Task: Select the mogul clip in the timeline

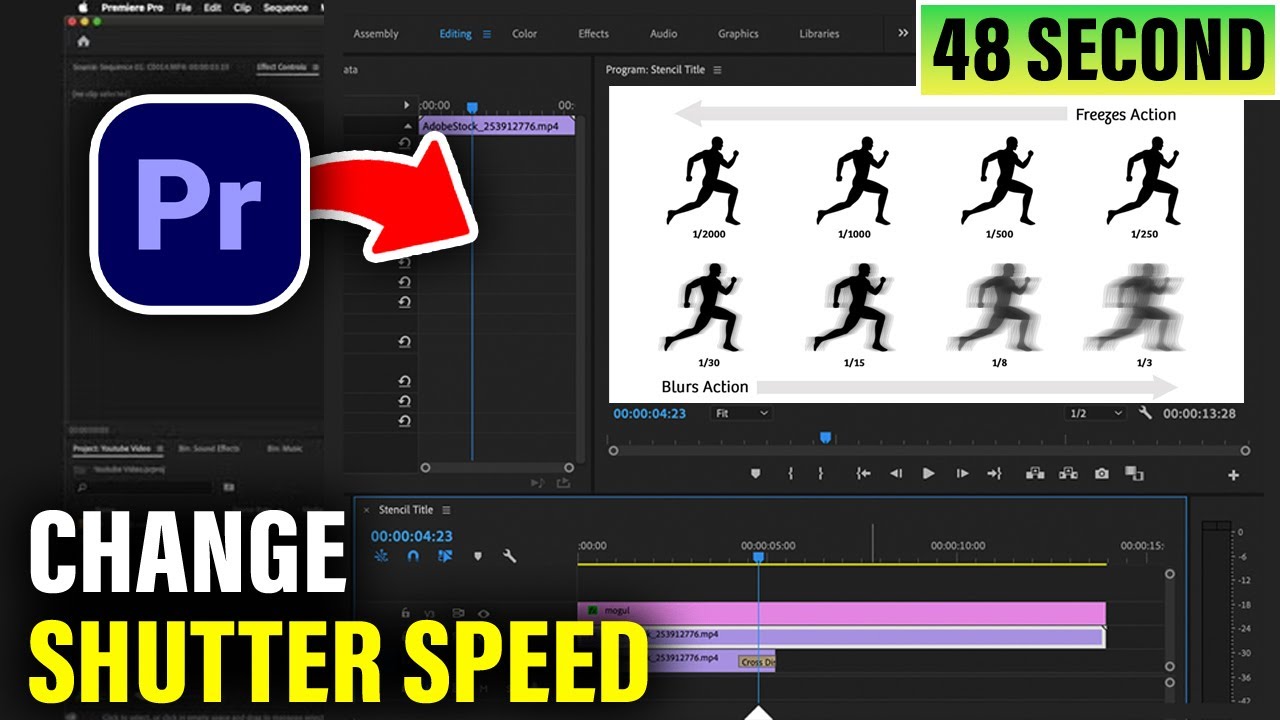Action: (842, 612)
